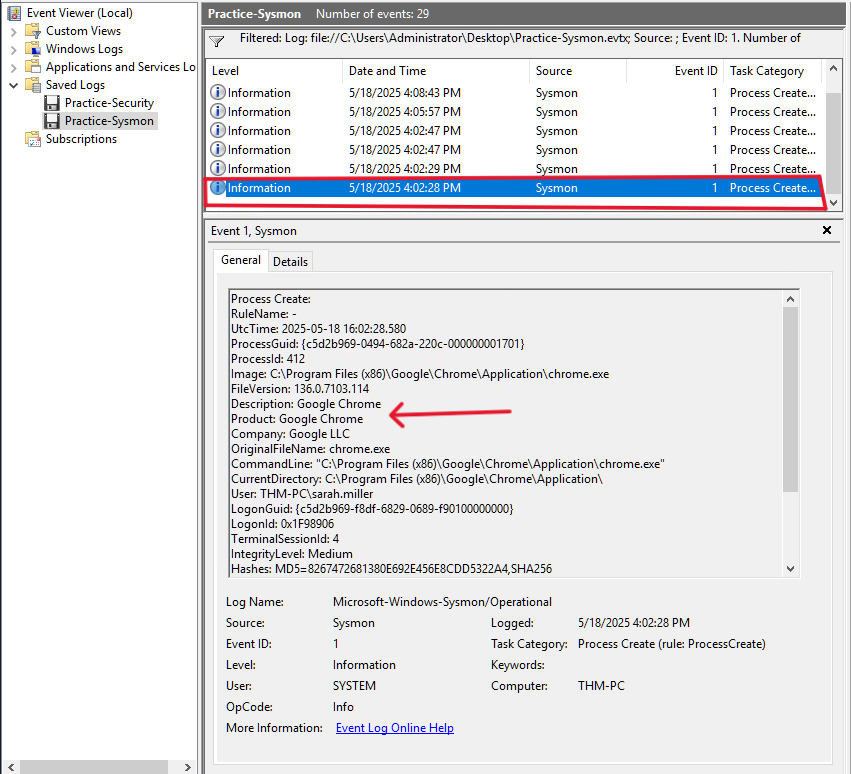
Task: Sort events by Date and Time column
Action: tap(387, 71)
